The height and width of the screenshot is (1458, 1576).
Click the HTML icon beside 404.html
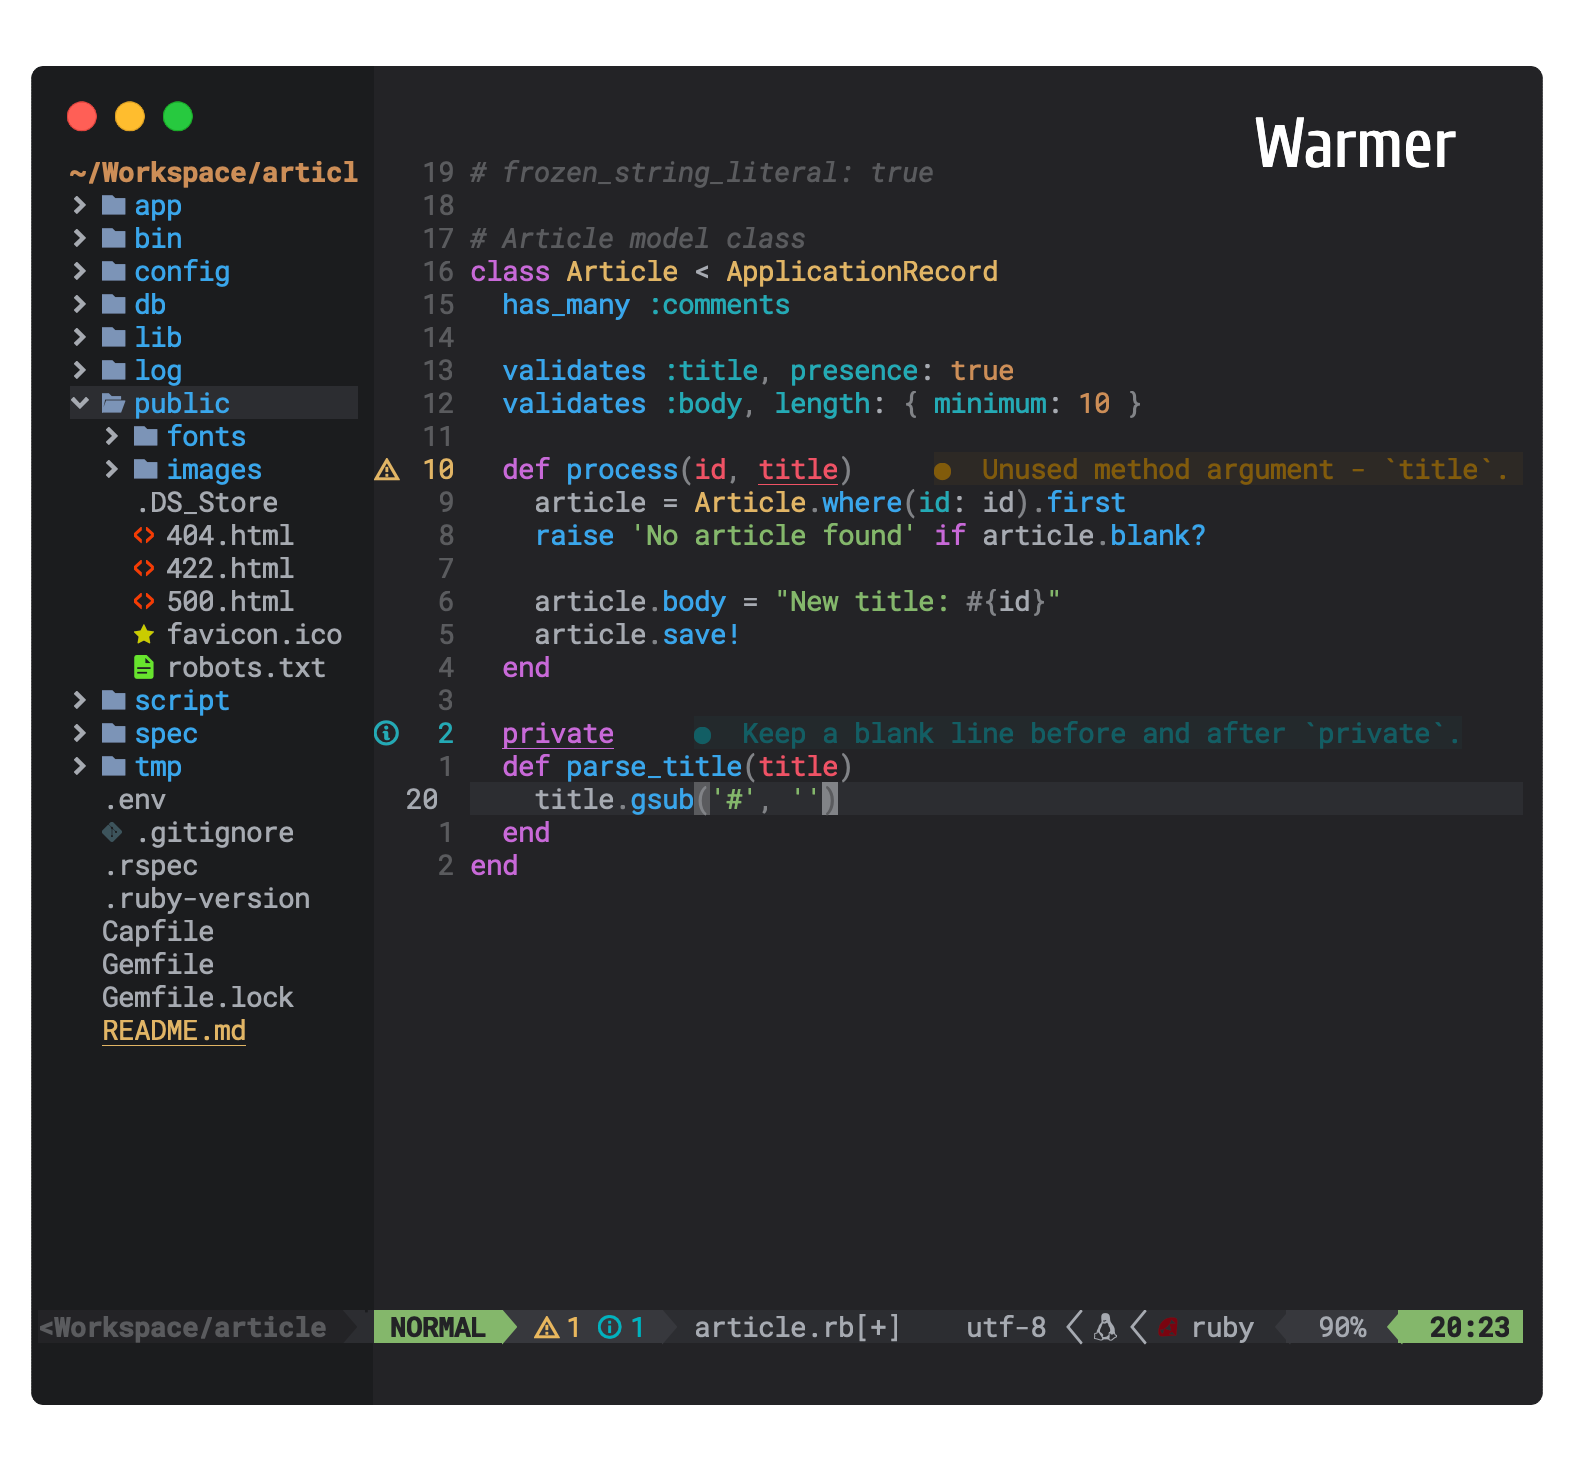144,535
